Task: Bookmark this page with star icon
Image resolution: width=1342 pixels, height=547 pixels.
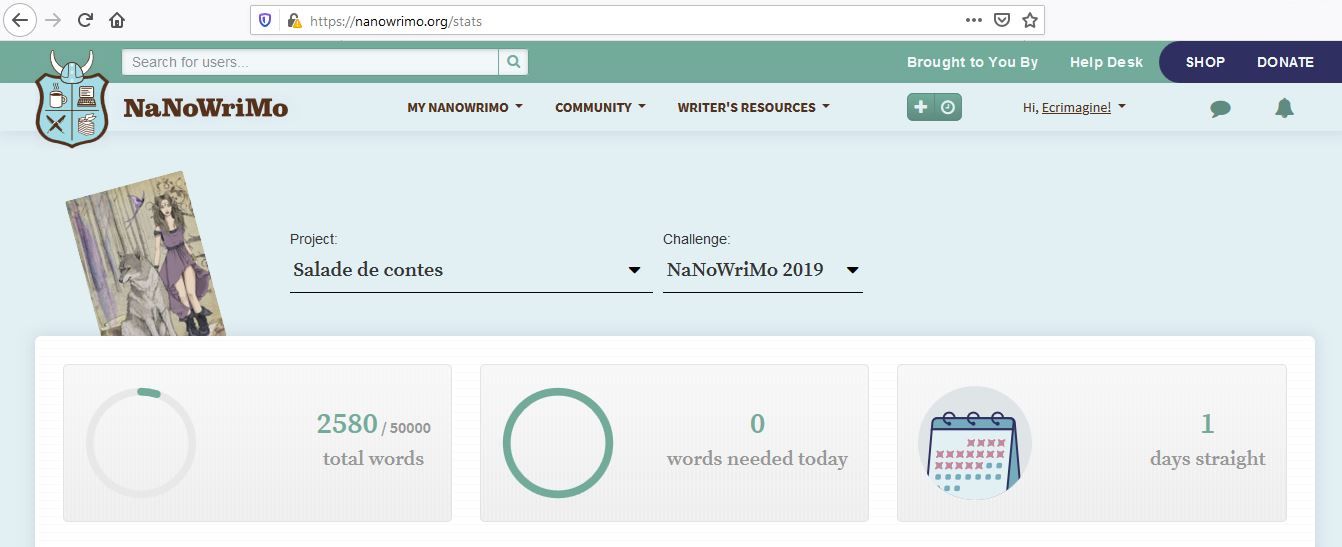Action: (1029, 20)
